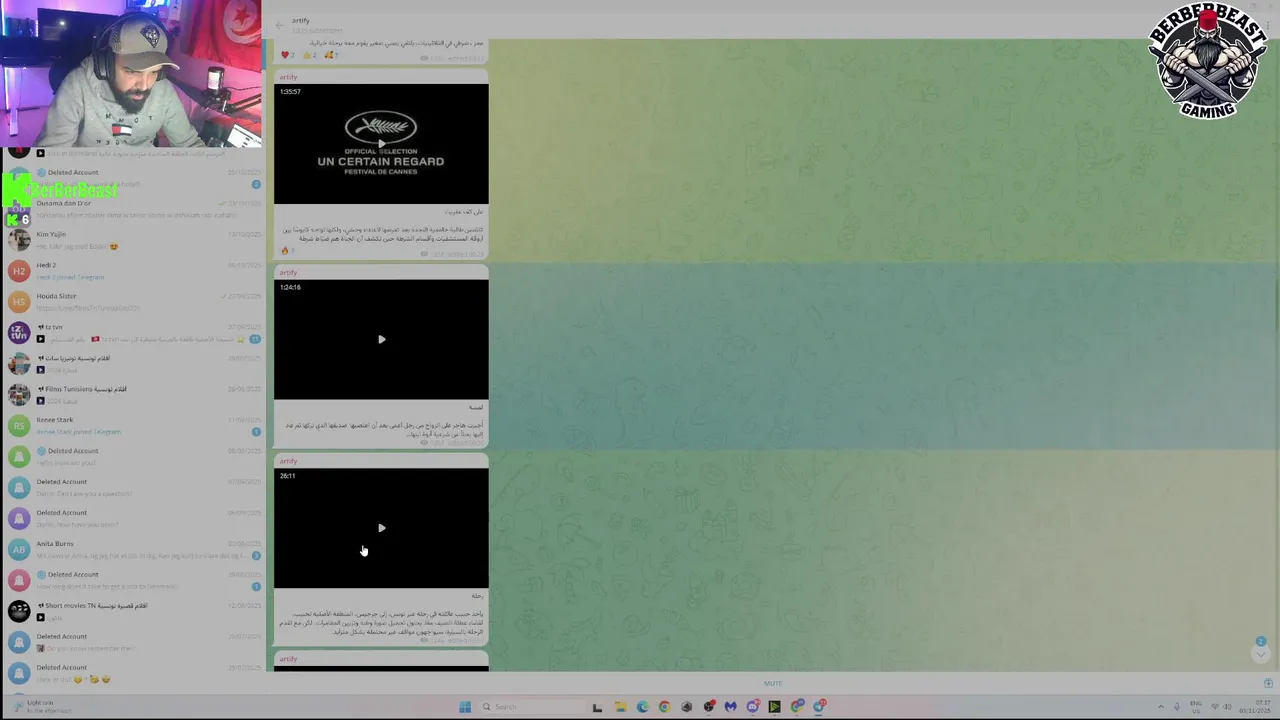Image resolution: width=1280 pixels, height=720 pixels.
Task: Click the RS avatar for Renee Stark
Action: coord(19,426)
